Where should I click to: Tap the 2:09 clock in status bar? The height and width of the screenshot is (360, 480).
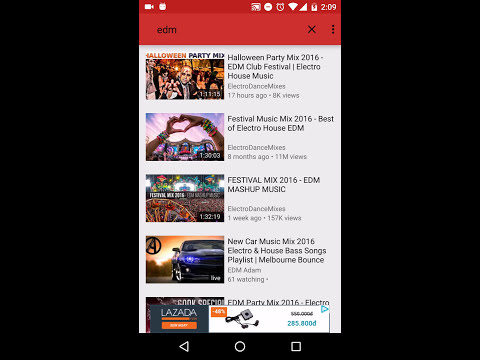pos(328,7)
